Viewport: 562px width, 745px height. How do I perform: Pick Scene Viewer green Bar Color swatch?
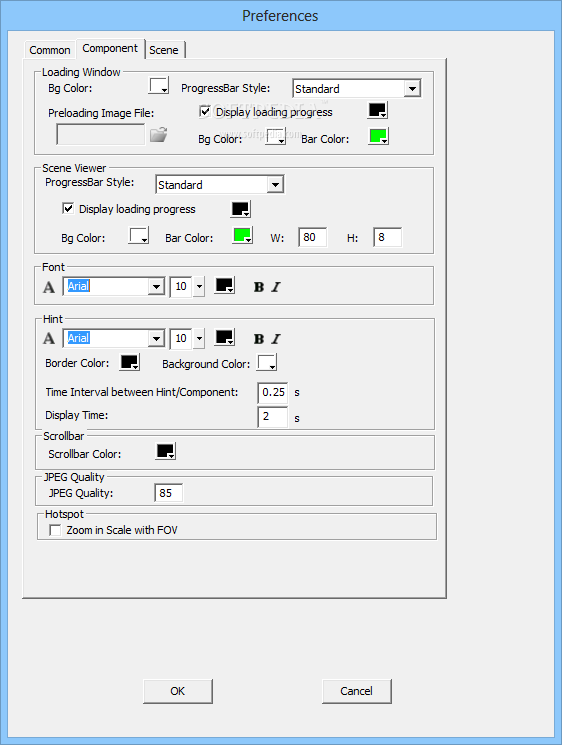pos(242,236)
